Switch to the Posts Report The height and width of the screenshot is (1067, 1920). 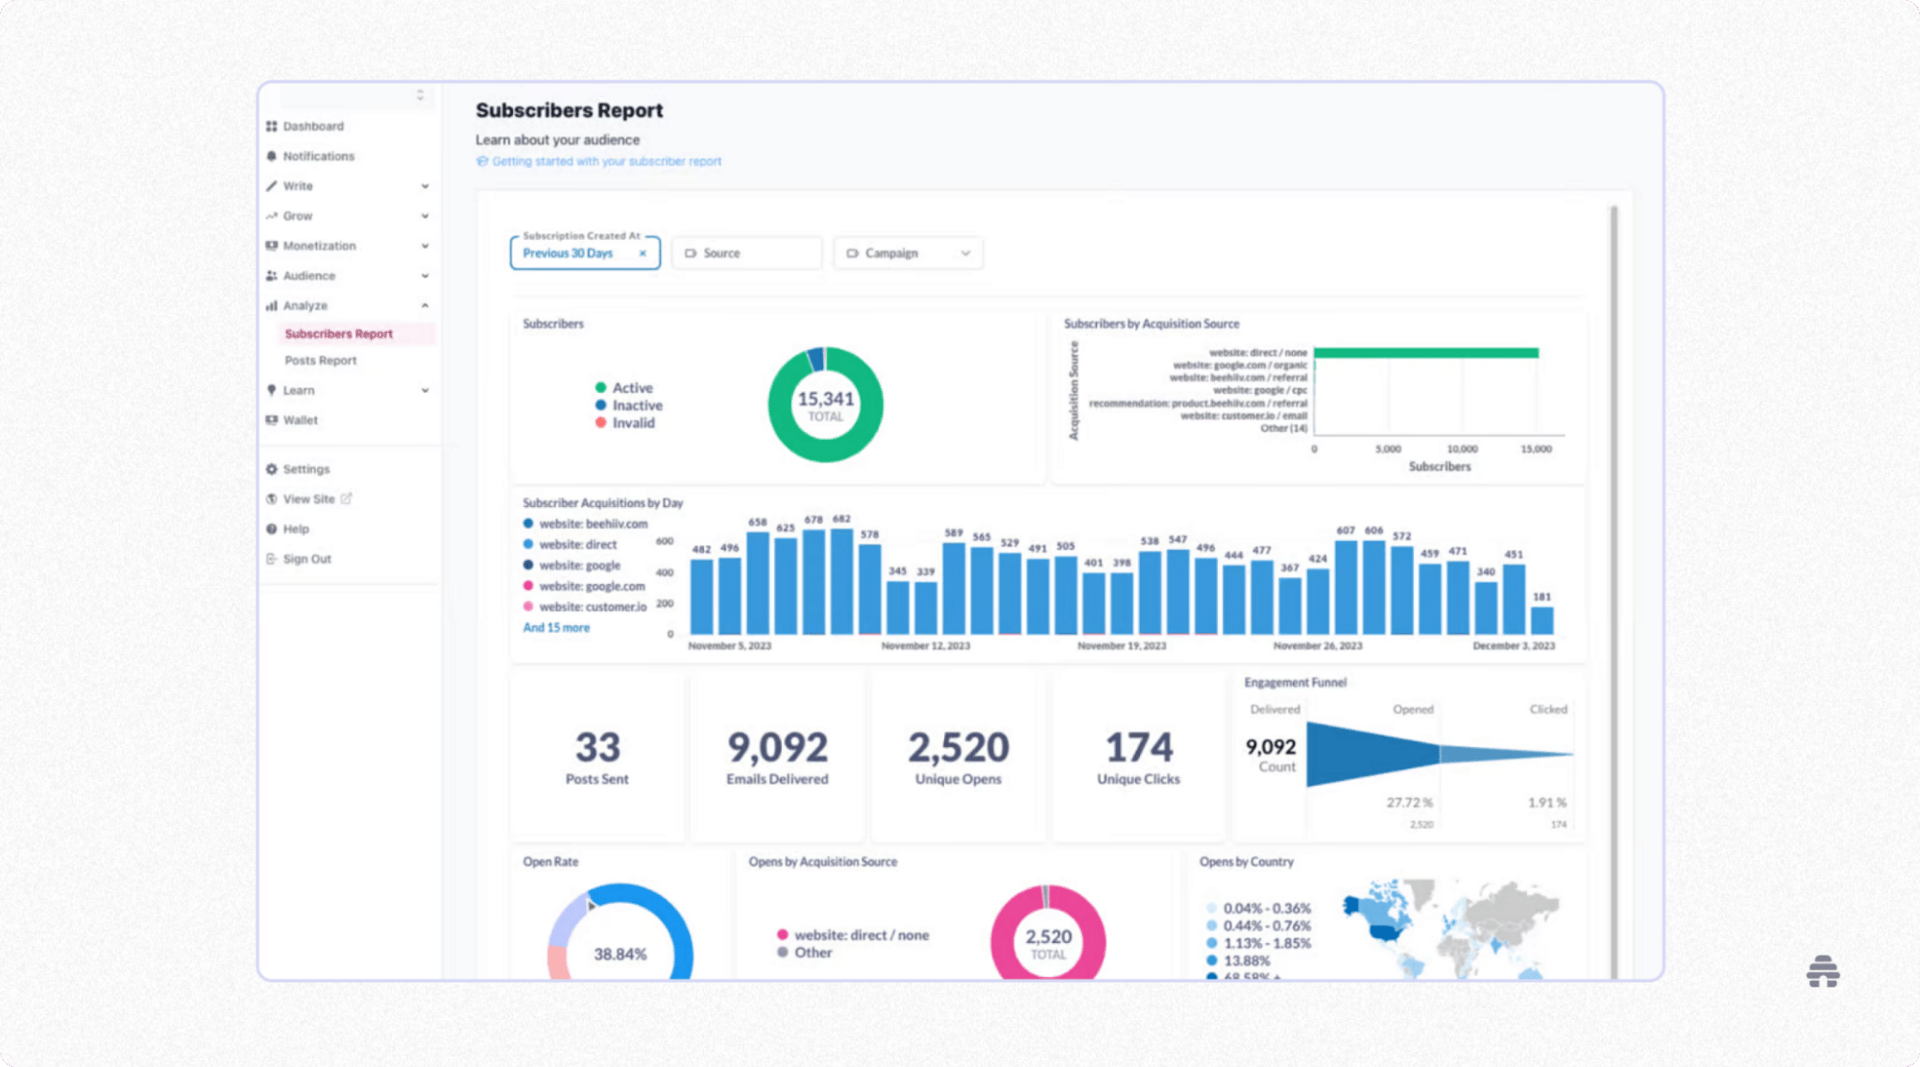pyautogui.click(x=320, y=360)
